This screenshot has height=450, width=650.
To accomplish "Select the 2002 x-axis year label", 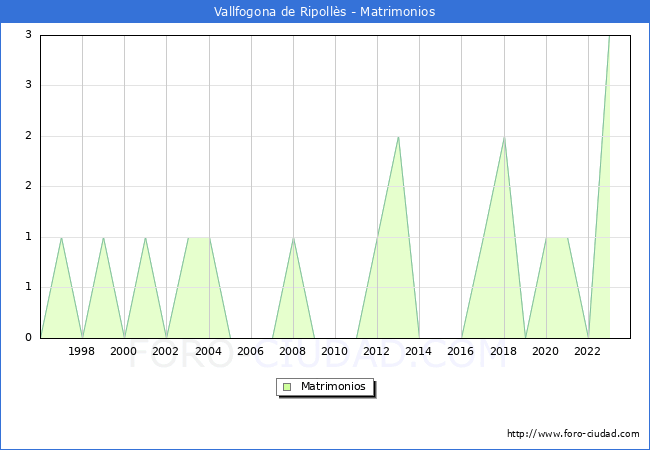I will coord(165,351).
